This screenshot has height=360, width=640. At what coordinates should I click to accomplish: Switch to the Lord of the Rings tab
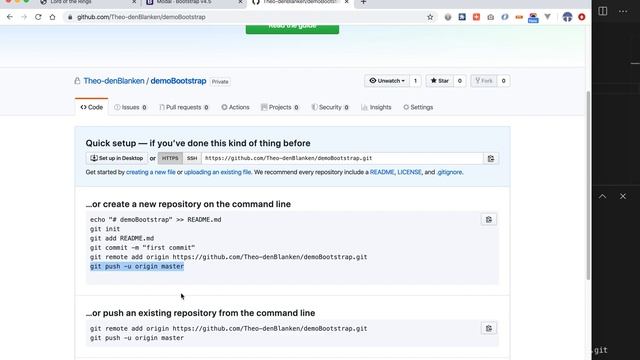click(x=88, y=2)
